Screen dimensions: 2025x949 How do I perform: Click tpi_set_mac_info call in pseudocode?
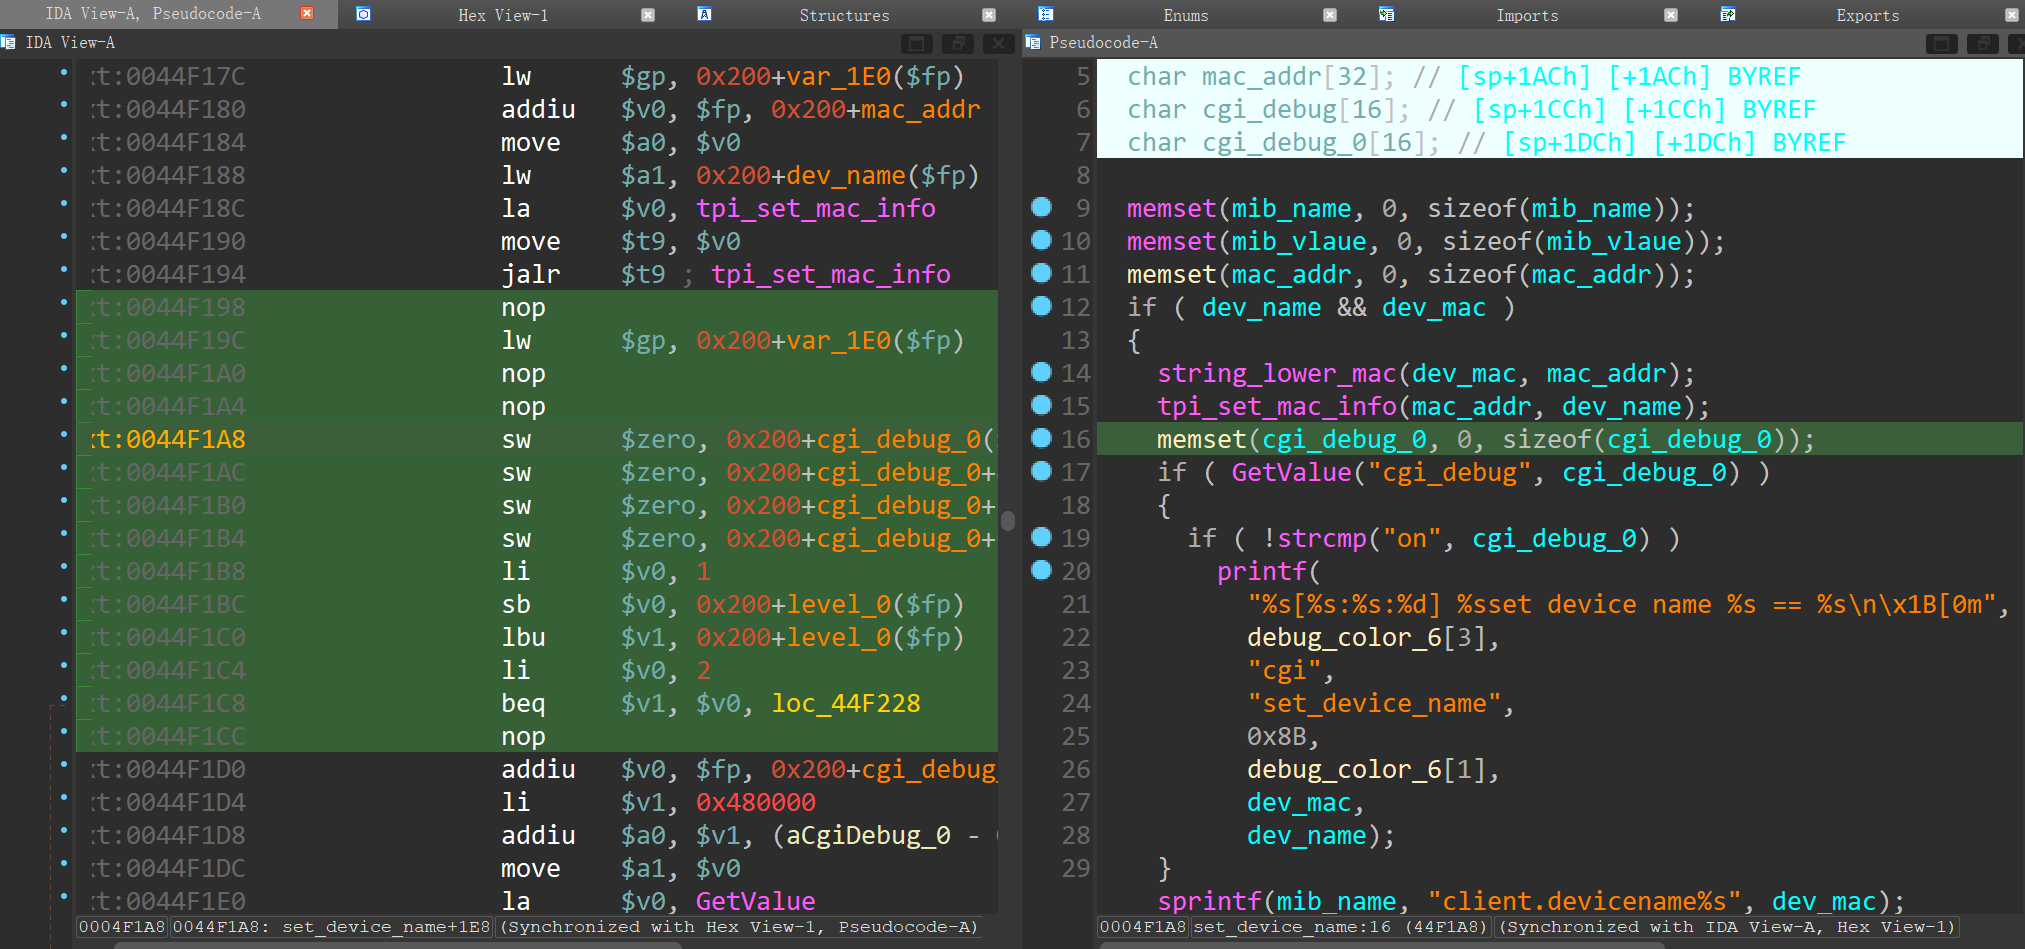[x=1277, y=406]
